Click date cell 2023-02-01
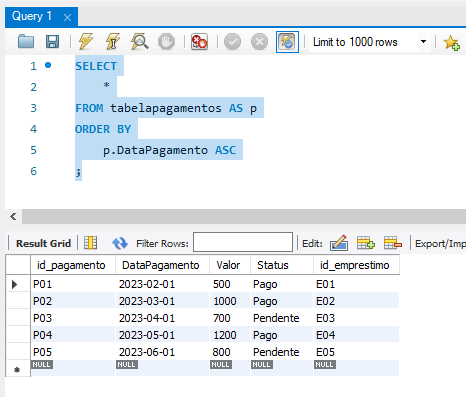The image size is (466, 397). tap(162, 284)
